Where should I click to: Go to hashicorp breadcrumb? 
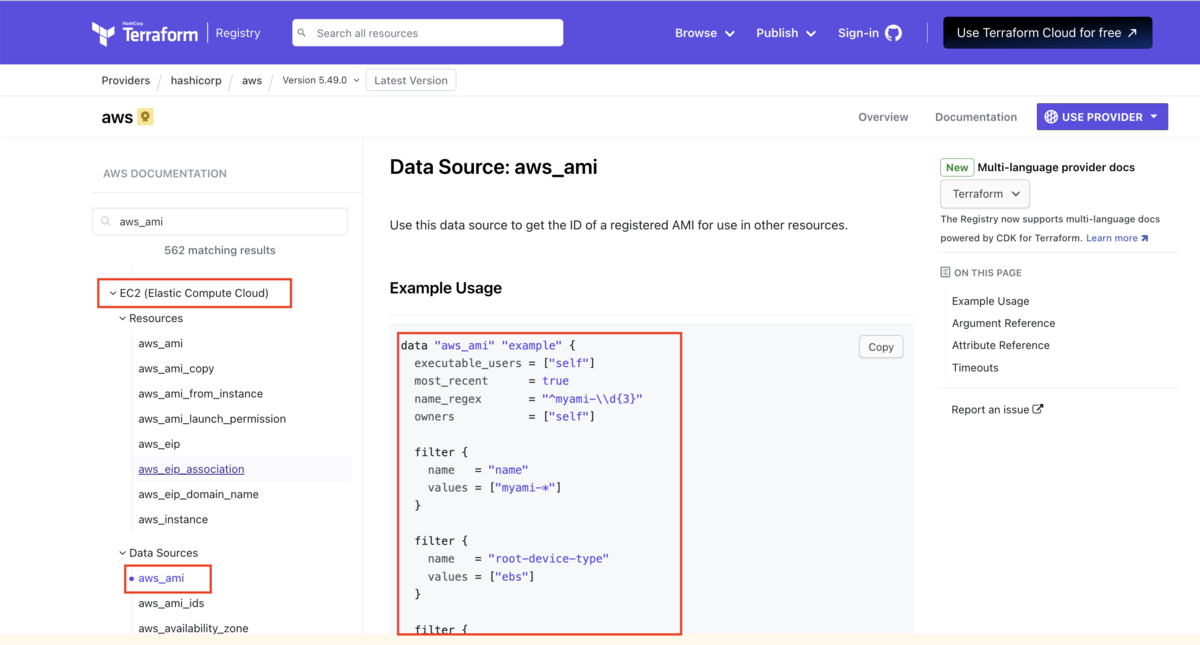tap(196, 80)
